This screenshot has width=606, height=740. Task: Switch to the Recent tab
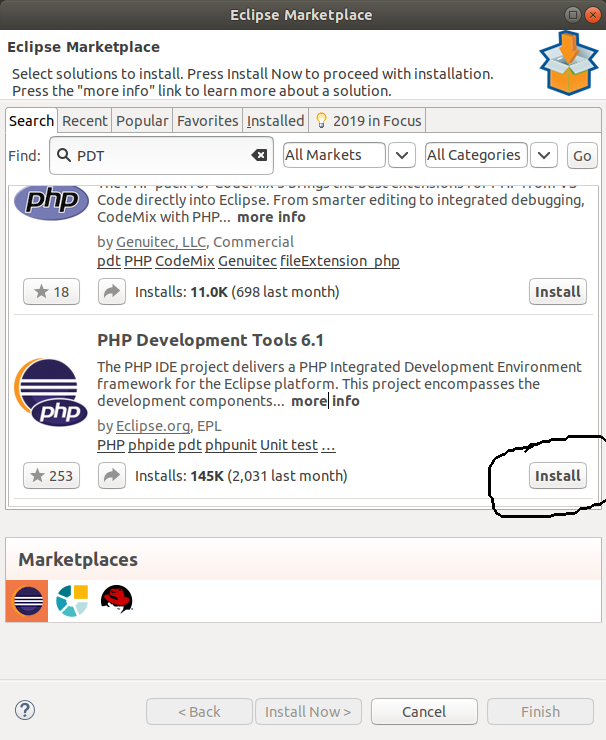(x=85, y=121)
